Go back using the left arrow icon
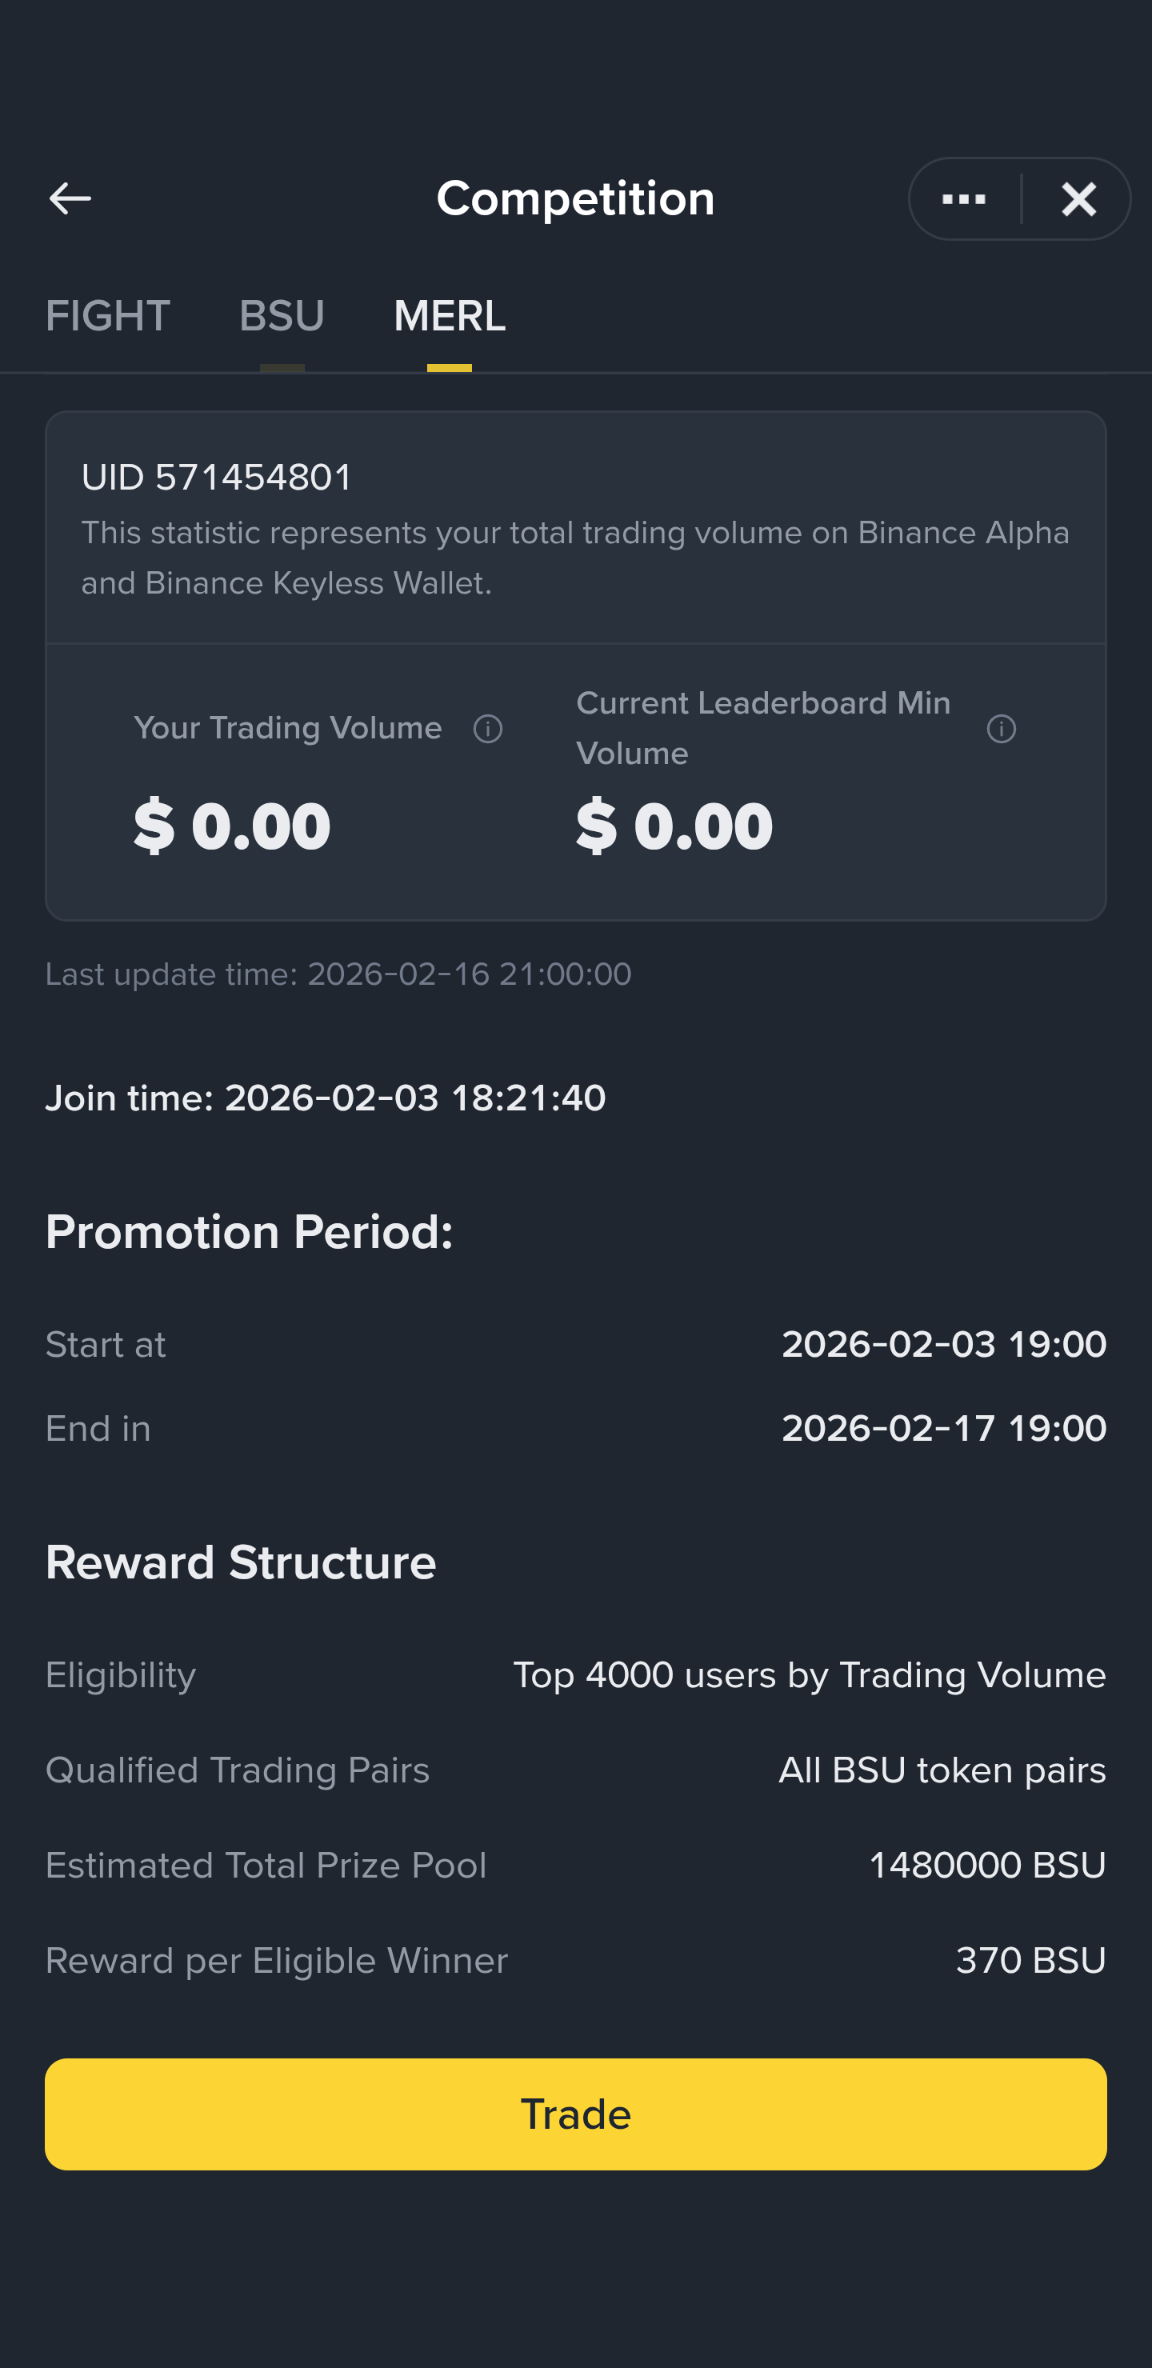Viewport: 1152px width, 2368px height. tap(70, 198)
